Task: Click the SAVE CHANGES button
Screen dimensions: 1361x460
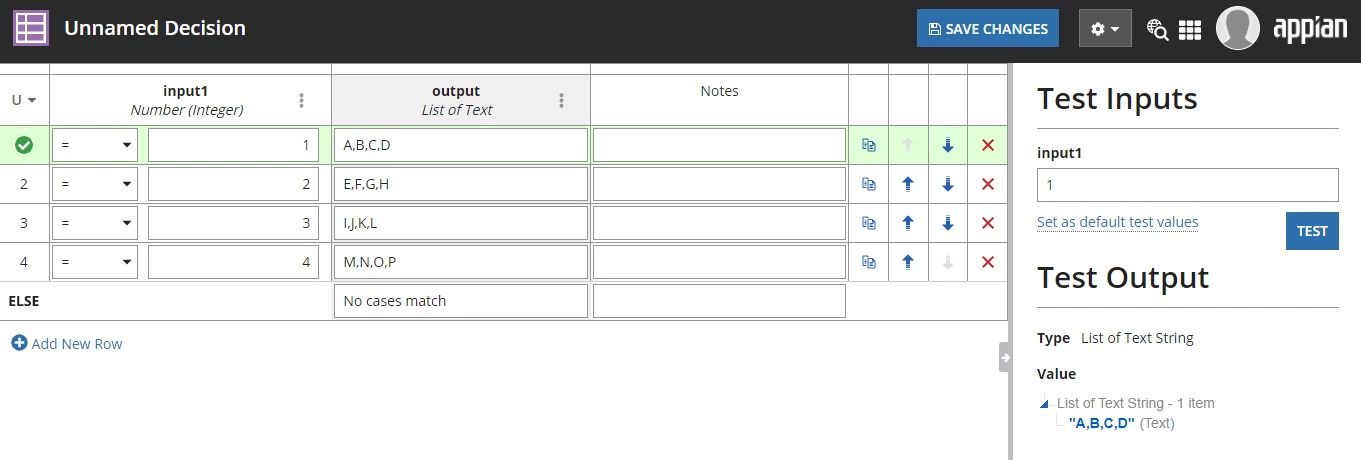Action: click(988, 29)
